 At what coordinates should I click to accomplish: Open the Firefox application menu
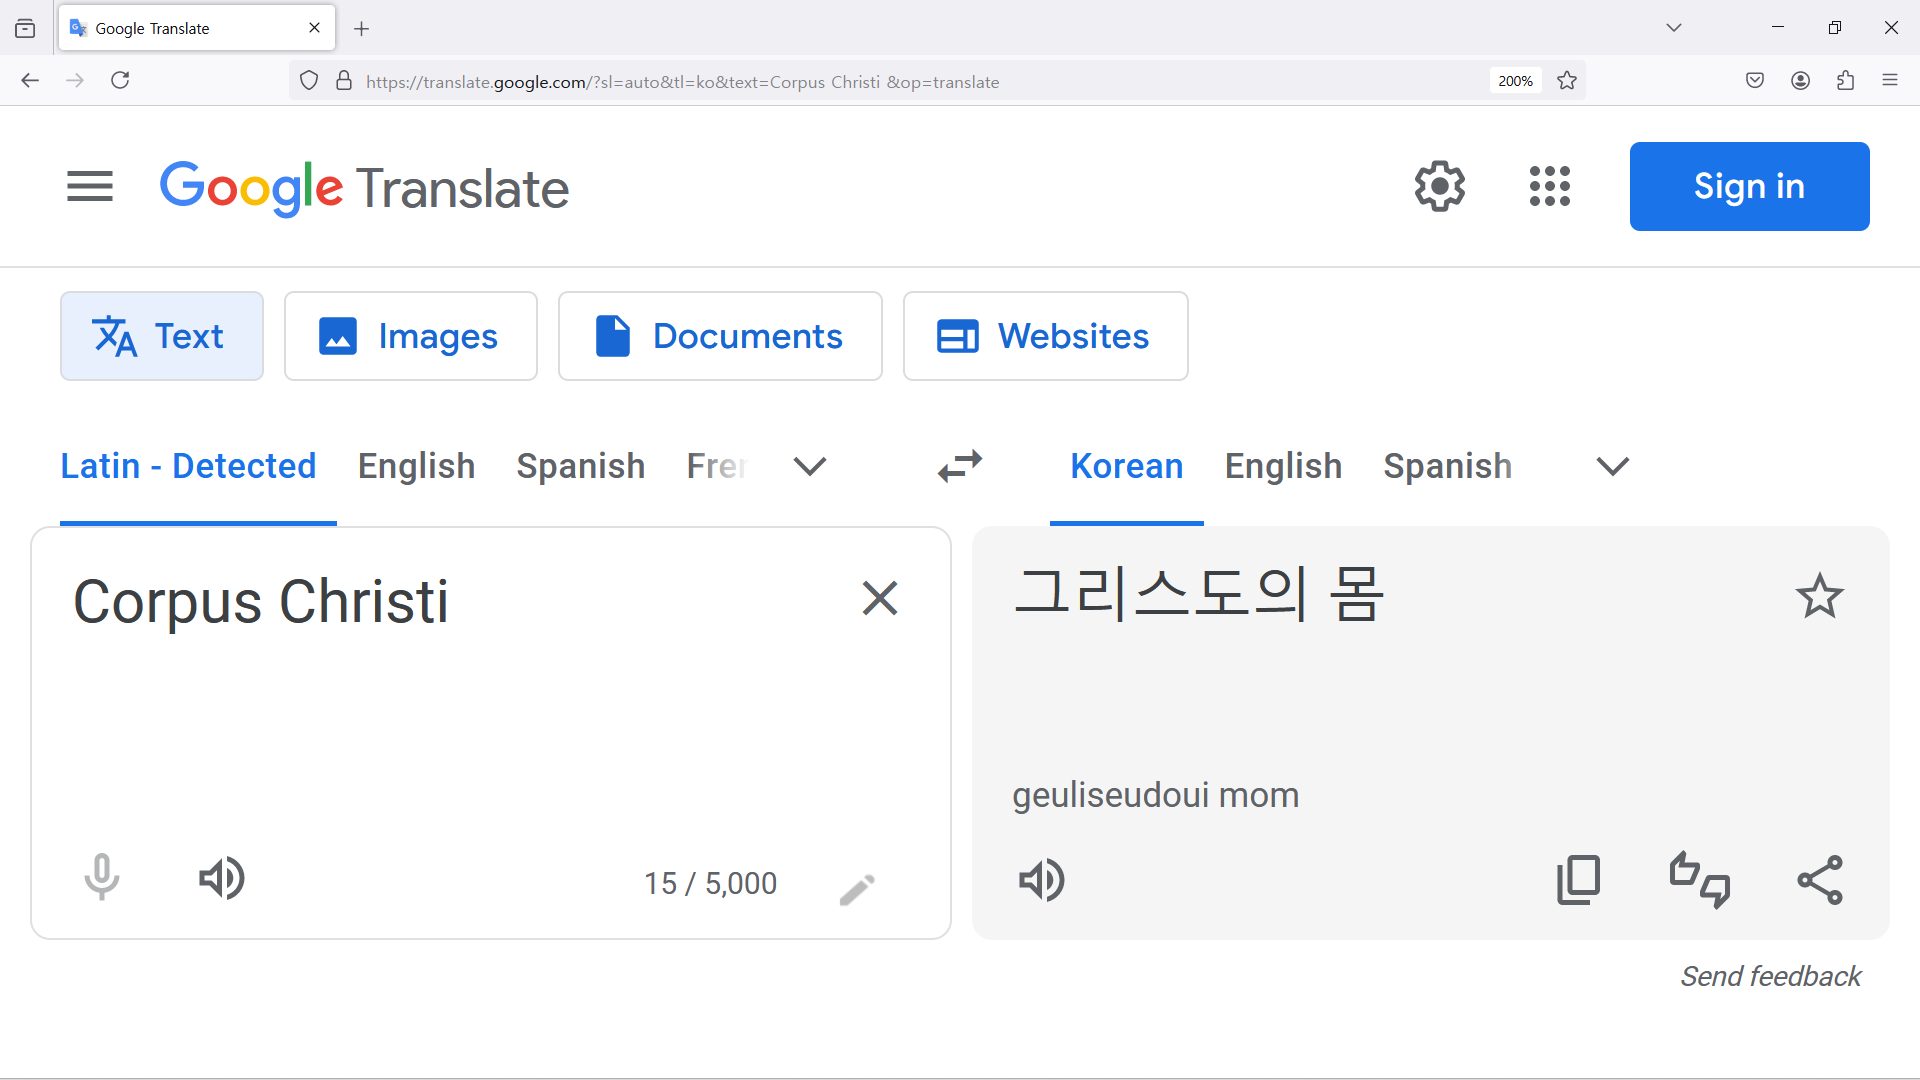pyautogui.click(x=1890, y=81)
